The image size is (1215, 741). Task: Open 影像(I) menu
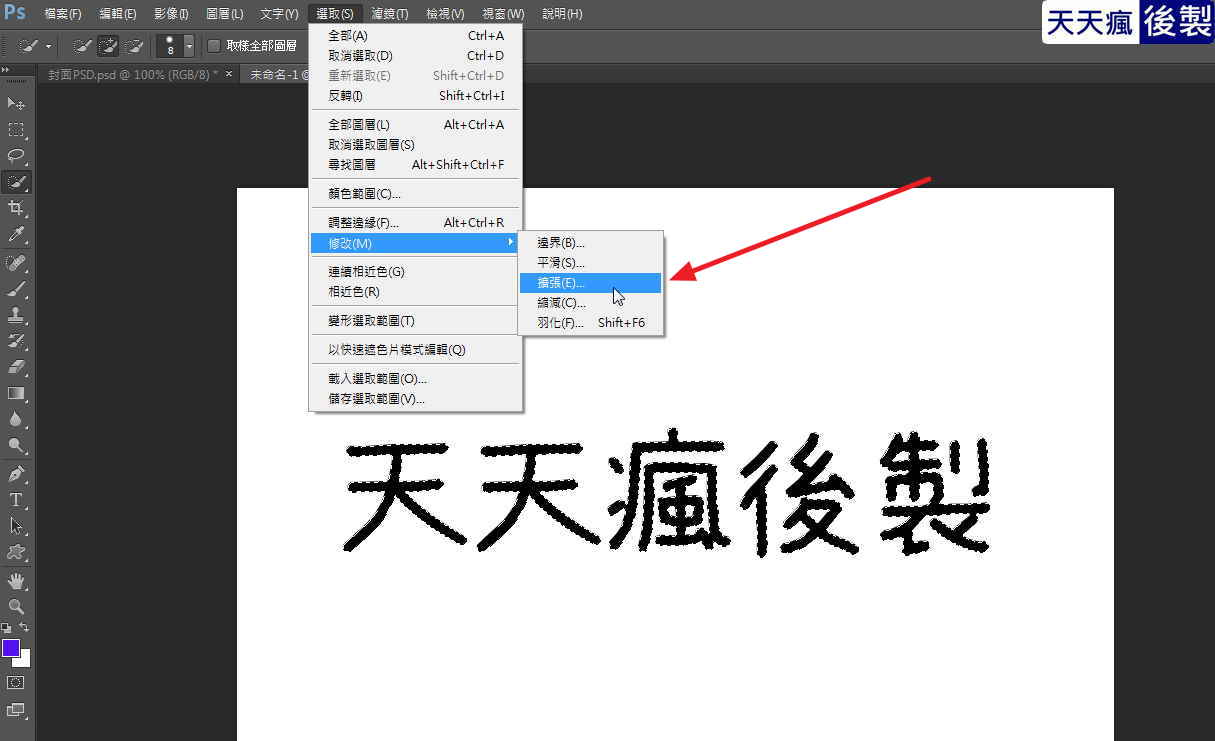tap(171, 14)
